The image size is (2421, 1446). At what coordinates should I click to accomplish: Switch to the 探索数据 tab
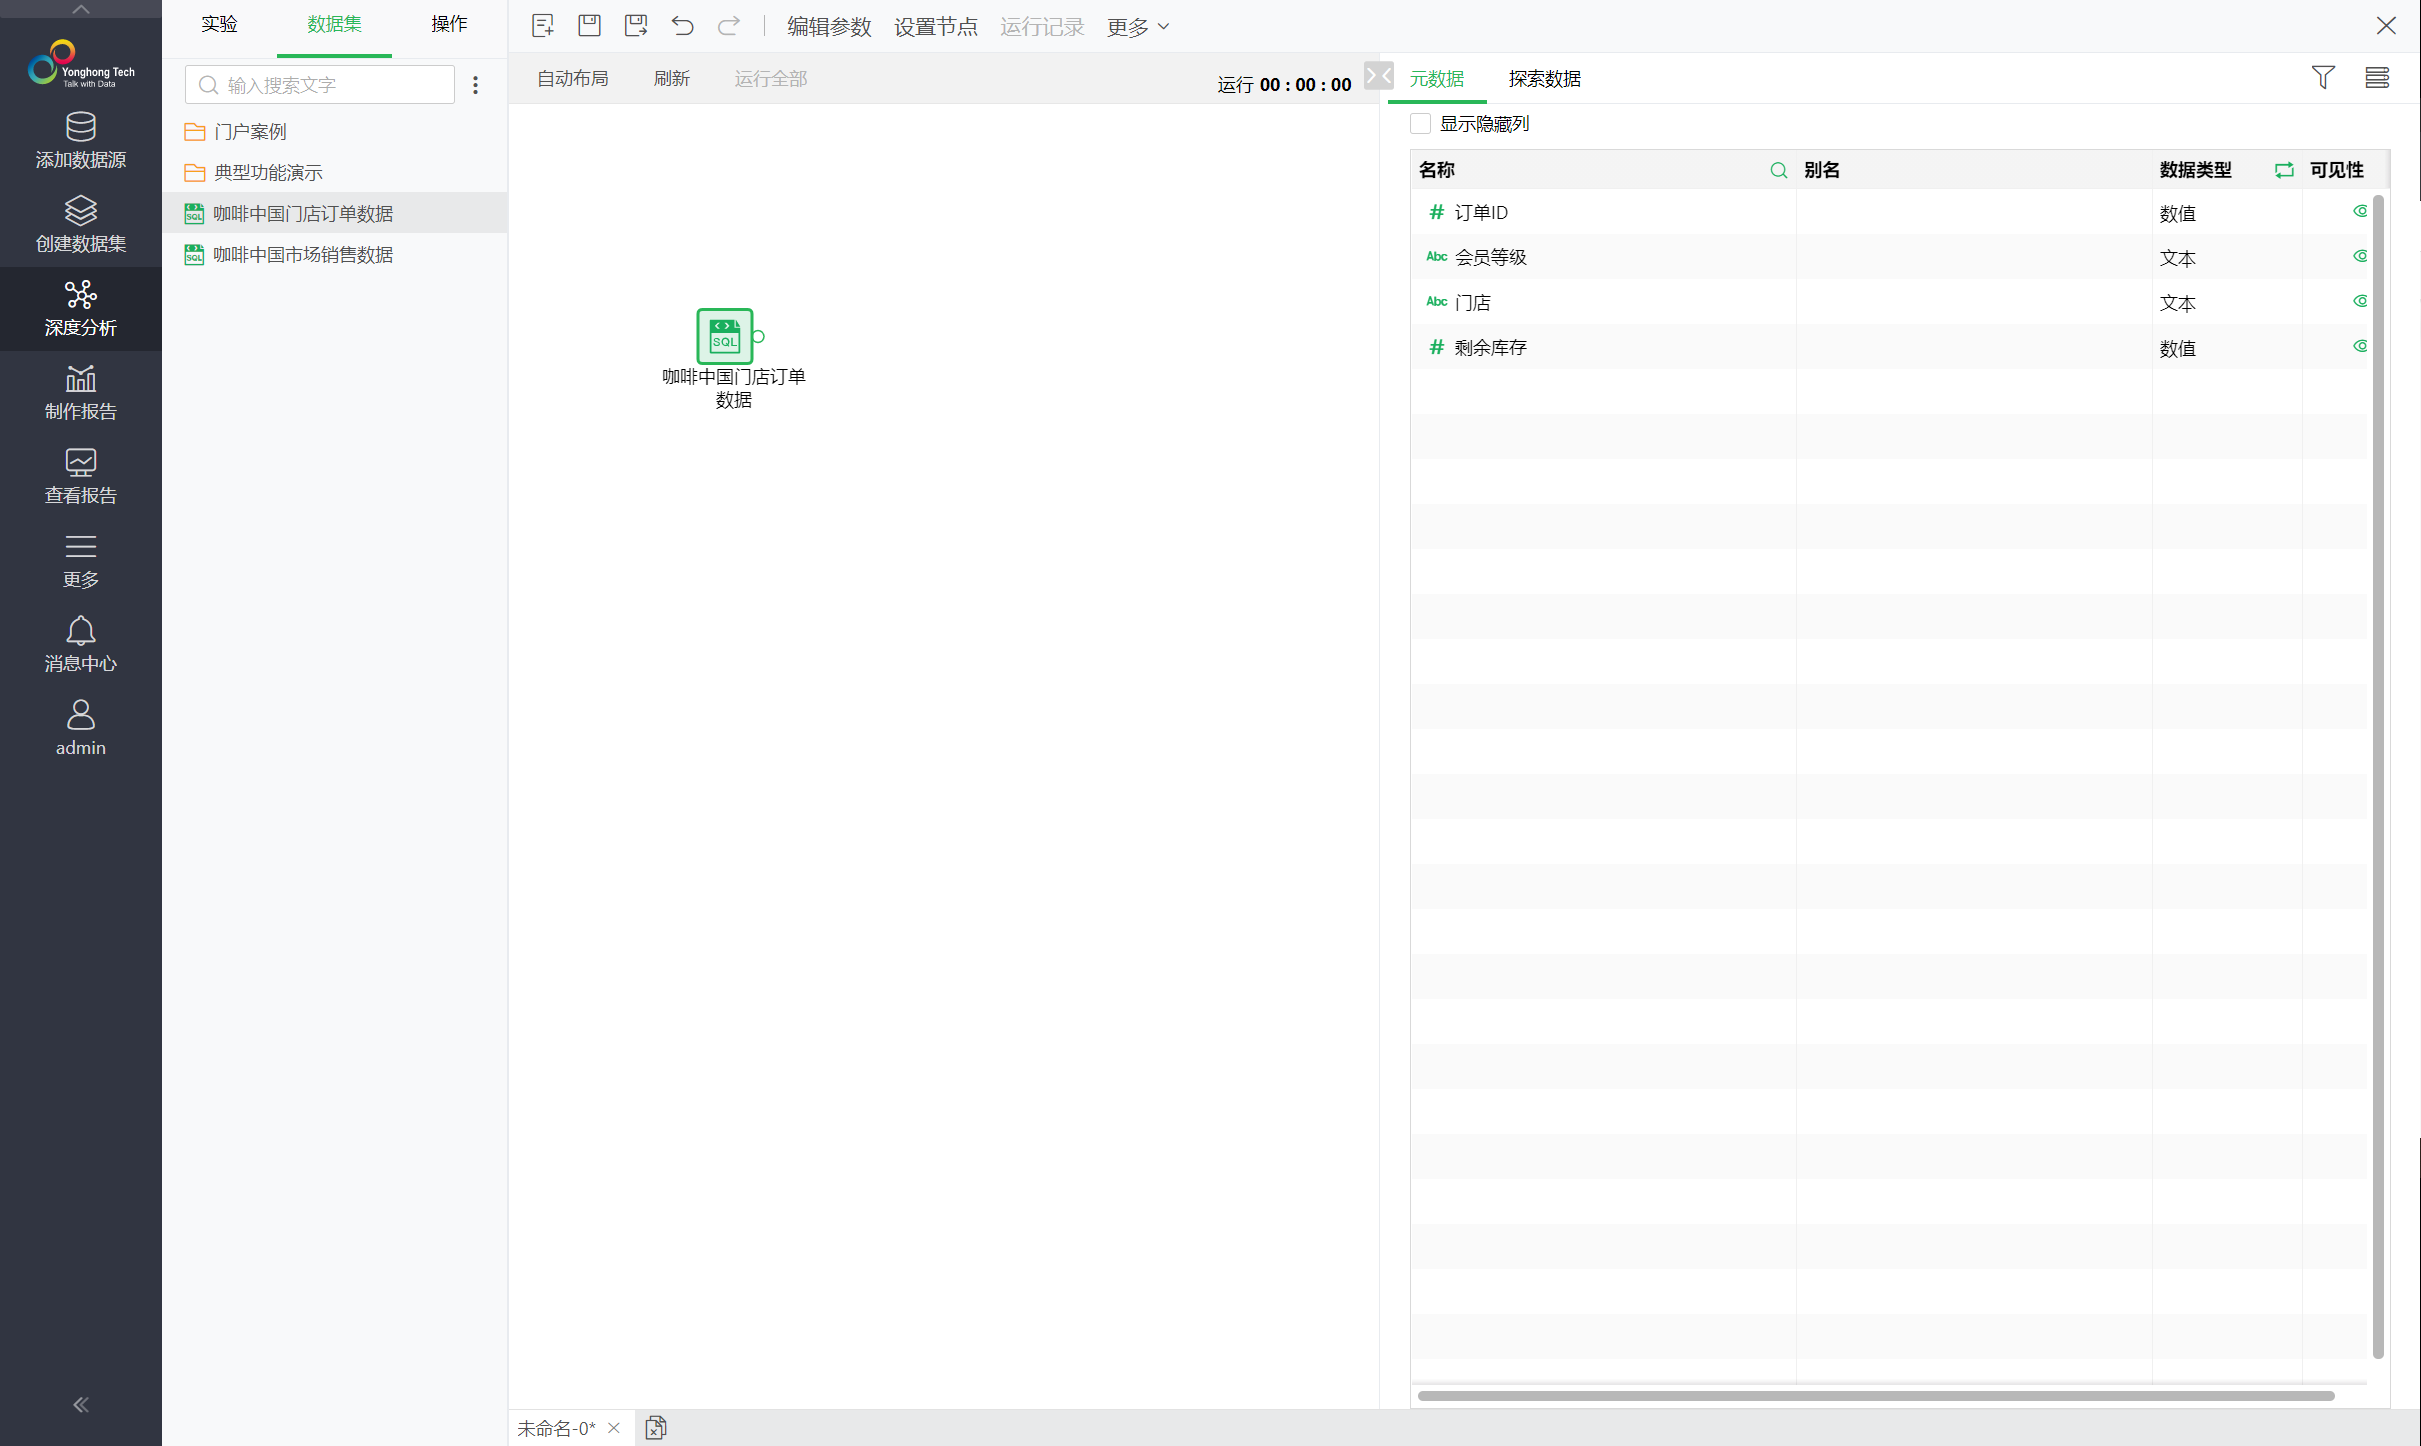pyautogui.click(x=1545, y=79)
